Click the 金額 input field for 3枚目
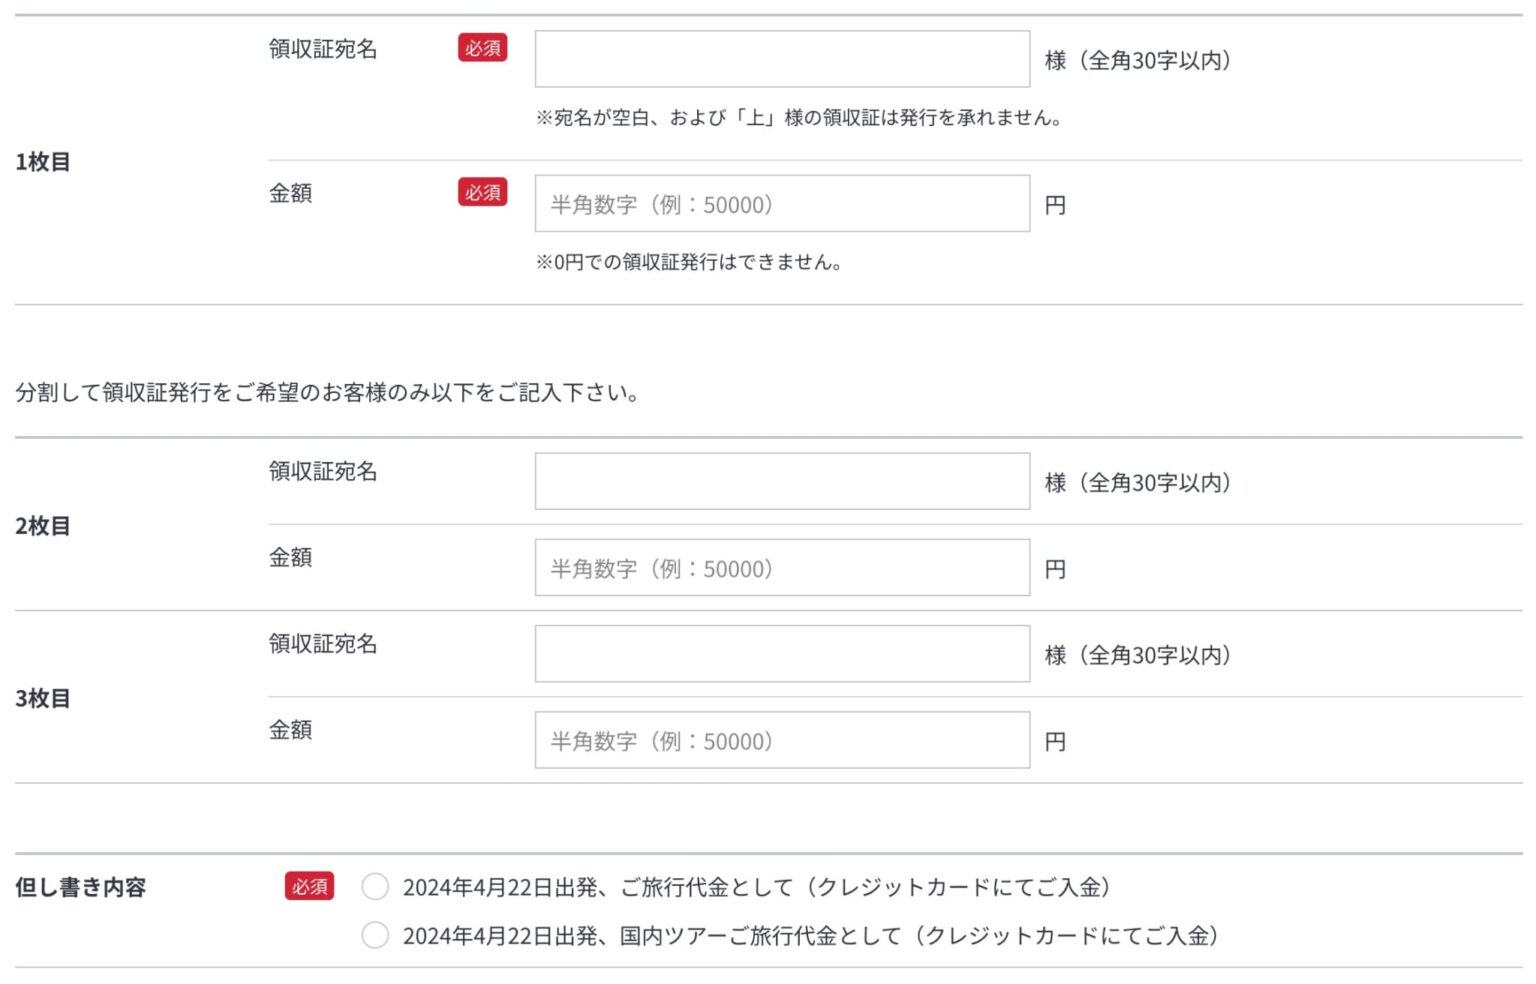The width and height of the screenshot is (1536, 984). [781, 740]
